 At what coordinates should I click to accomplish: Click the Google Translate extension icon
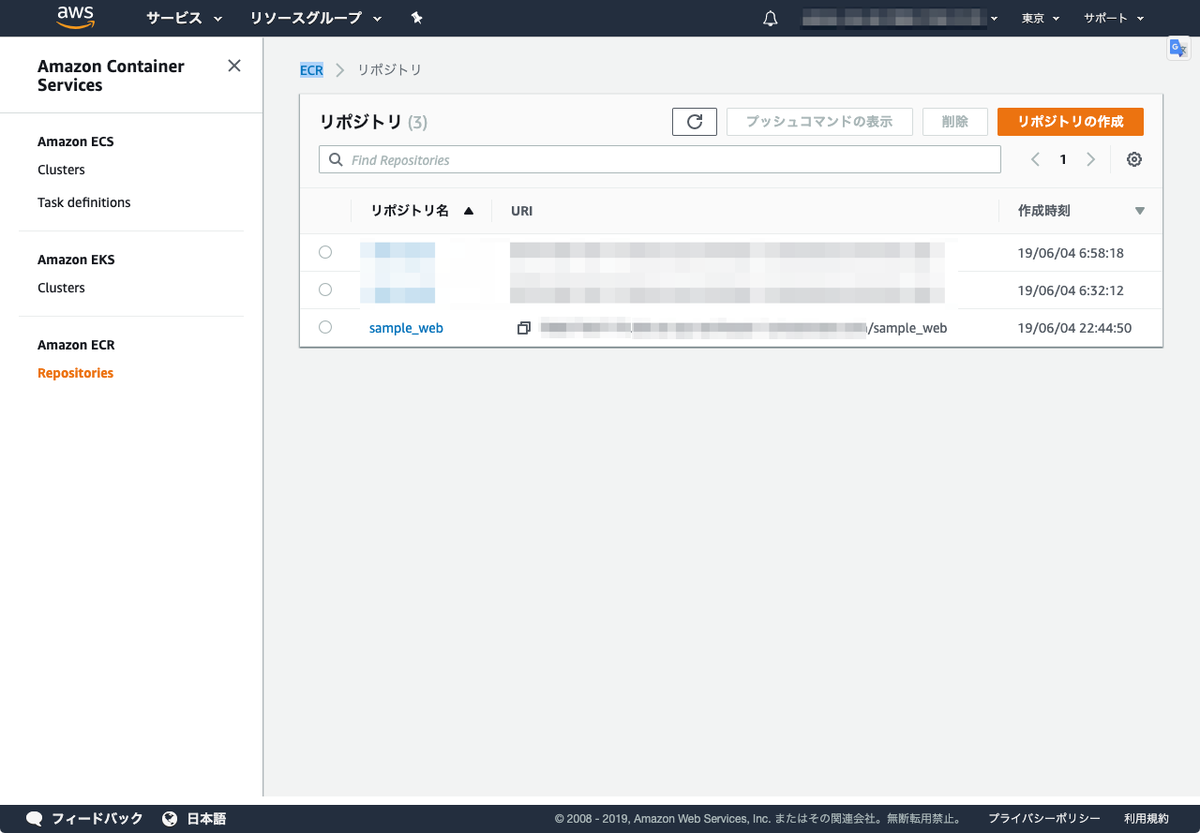click(x=1178, y=49)
